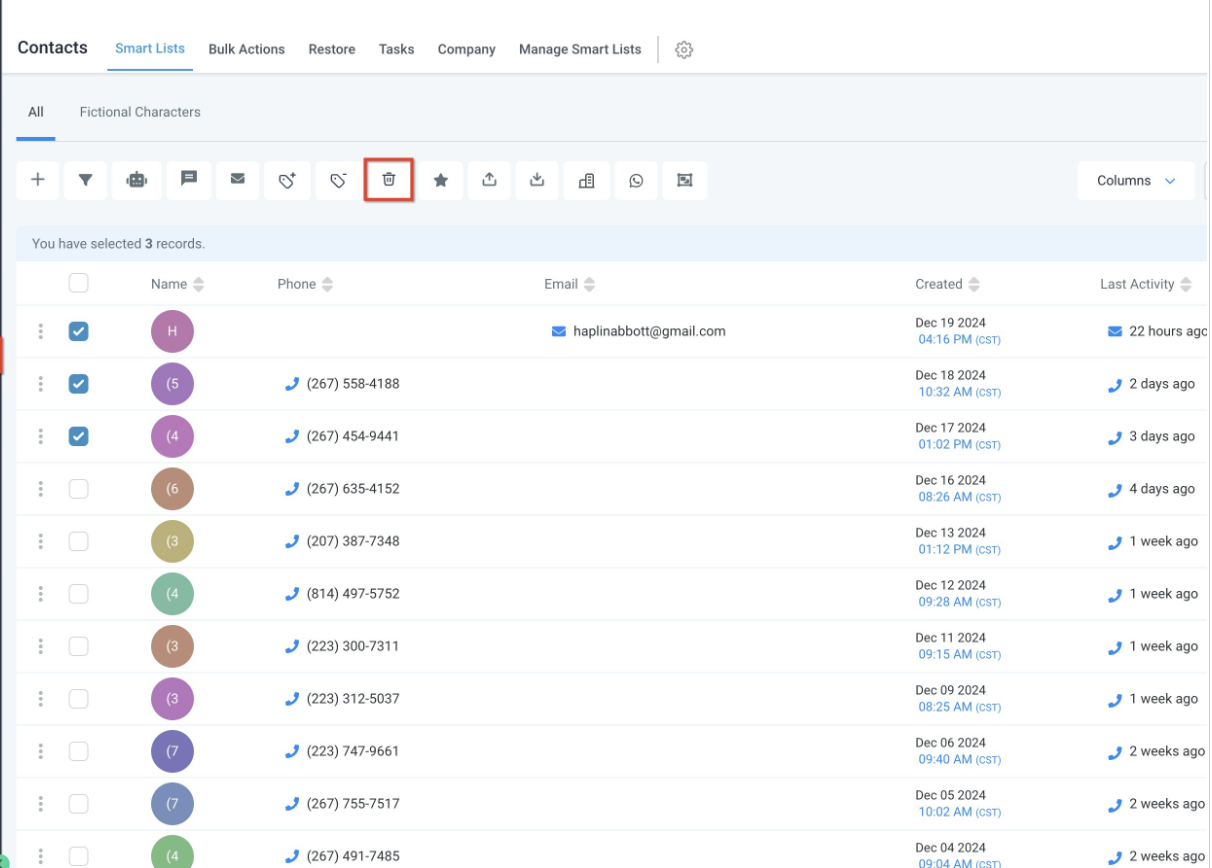Click phone icon next to (814) 497-5752
Image resolution: width=1212 pixels, height=868 pixels.
tap(292, 594)
